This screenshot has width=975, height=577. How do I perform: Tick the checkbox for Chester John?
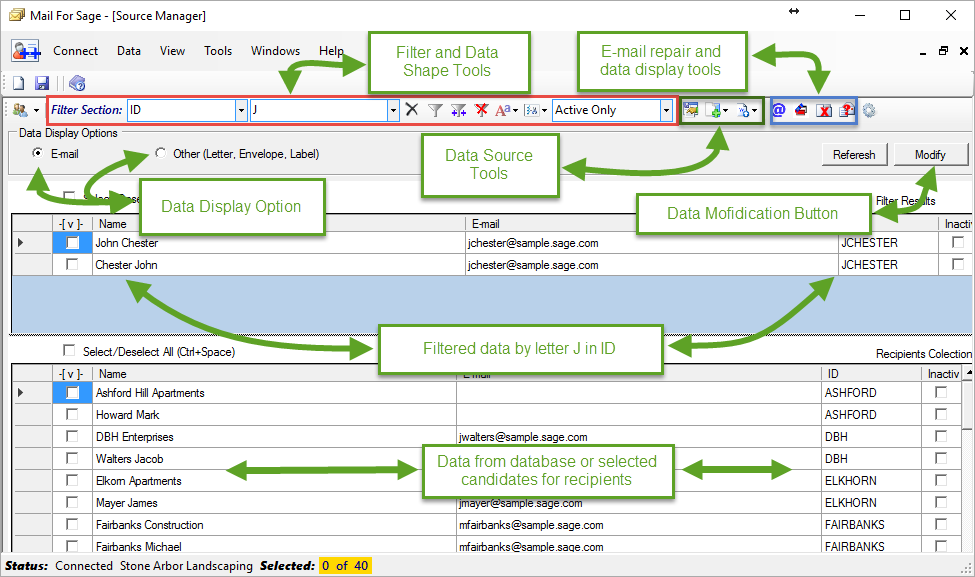tap(72, 264)
